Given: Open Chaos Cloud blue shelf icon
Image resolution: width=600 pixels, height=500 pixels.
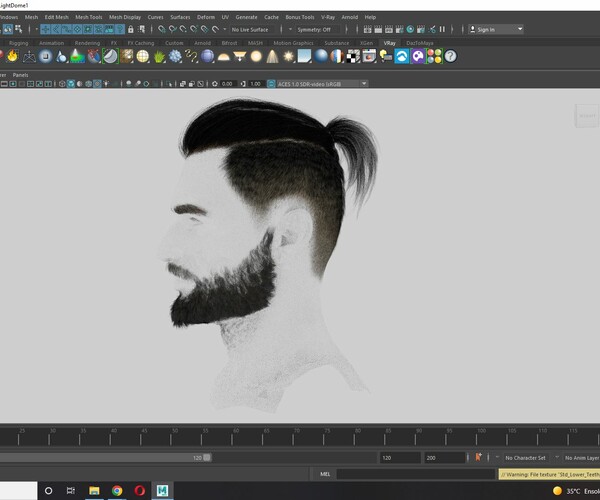Looking at the screenshot, I should tap(402, 56).
